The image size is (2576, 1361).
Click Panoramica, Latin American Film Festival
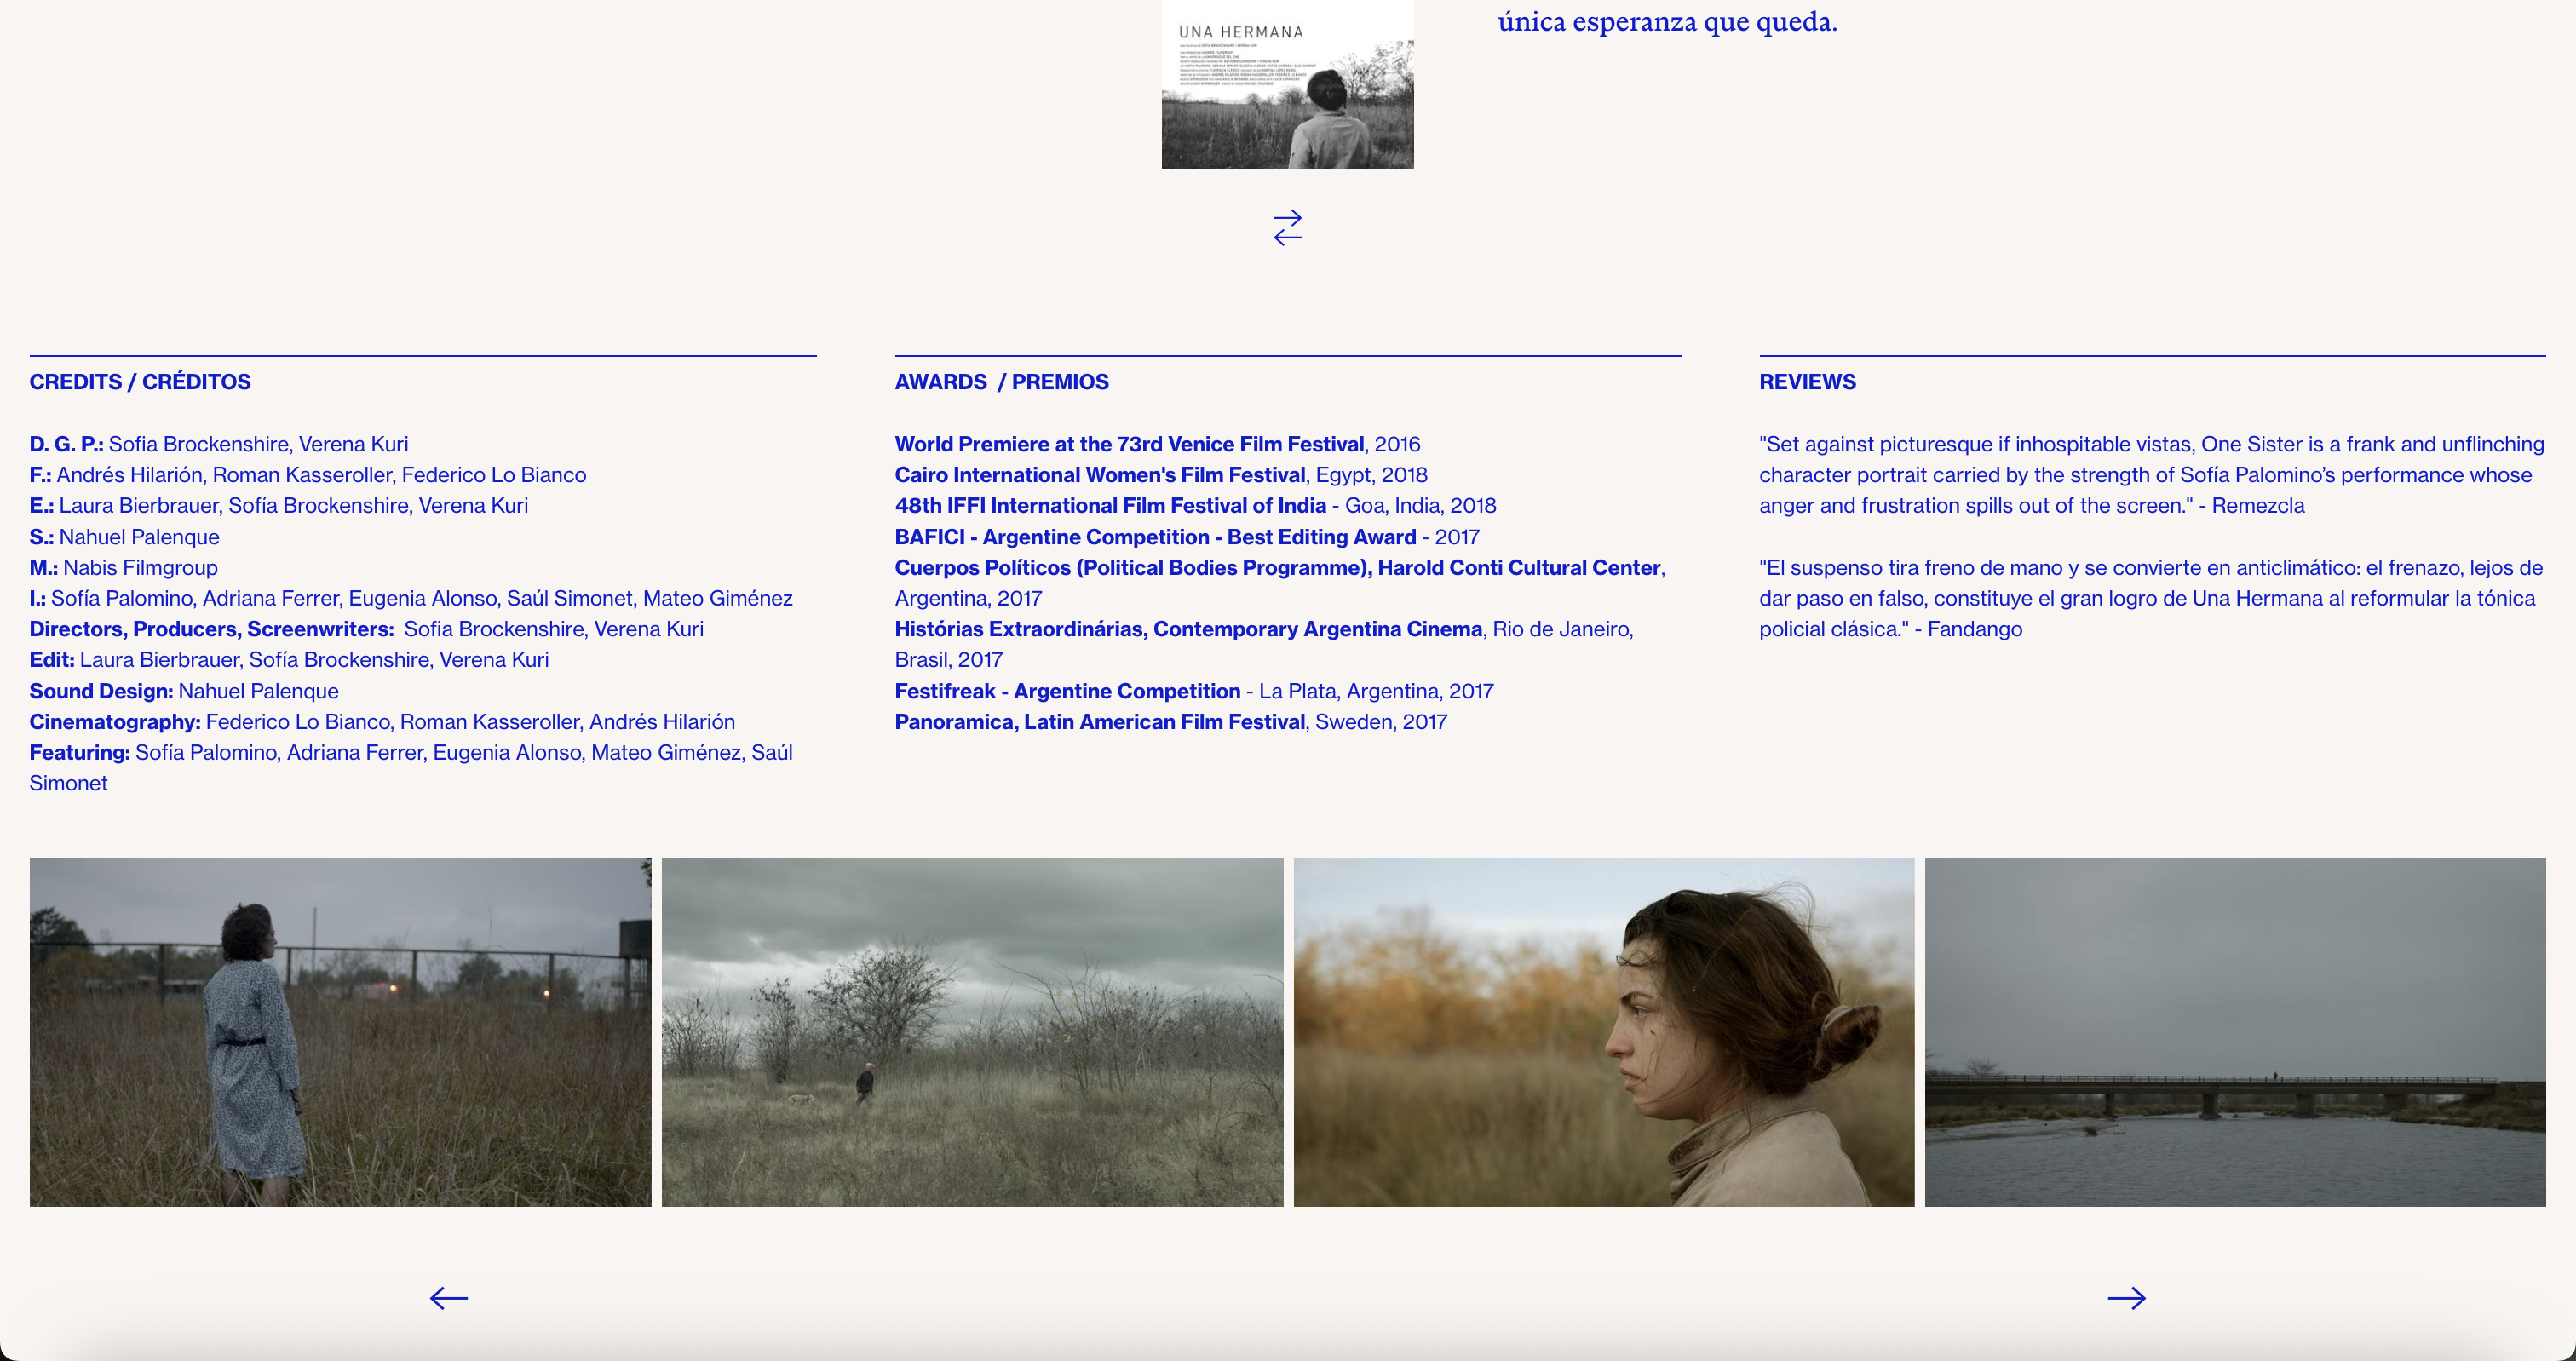1100,722
